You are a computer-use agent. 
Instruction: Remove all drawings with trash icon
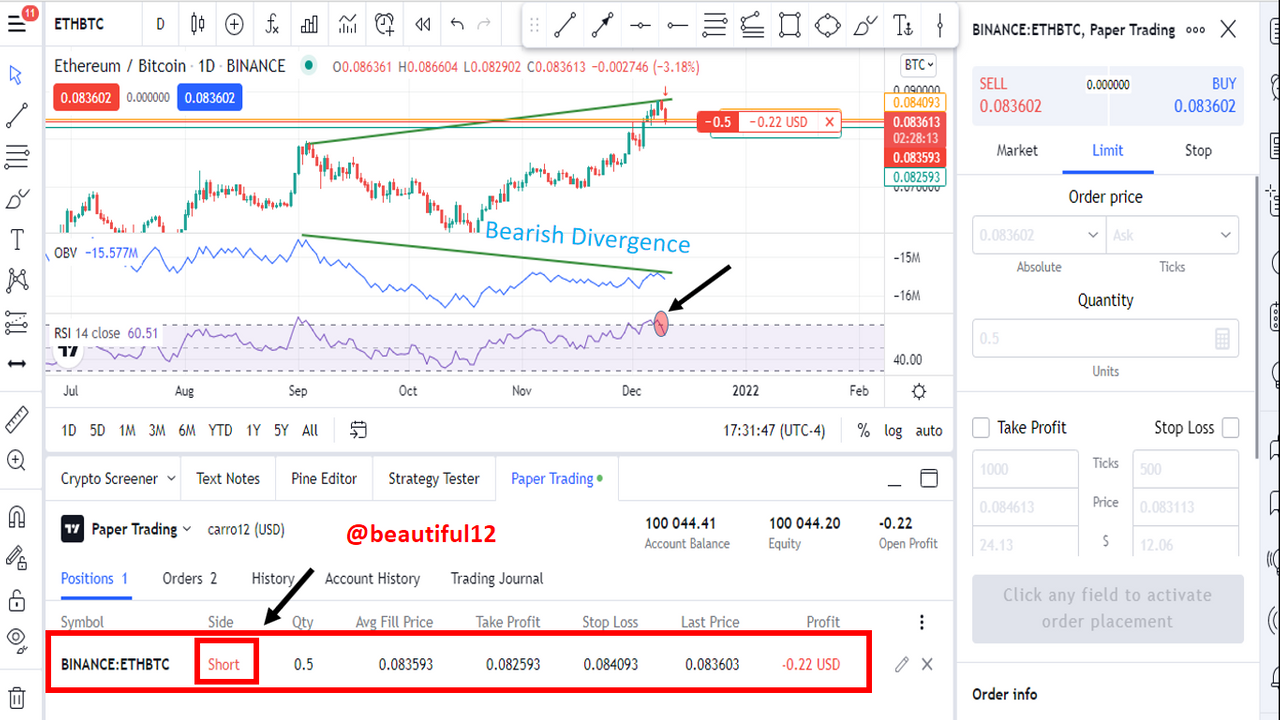(17, 697)
